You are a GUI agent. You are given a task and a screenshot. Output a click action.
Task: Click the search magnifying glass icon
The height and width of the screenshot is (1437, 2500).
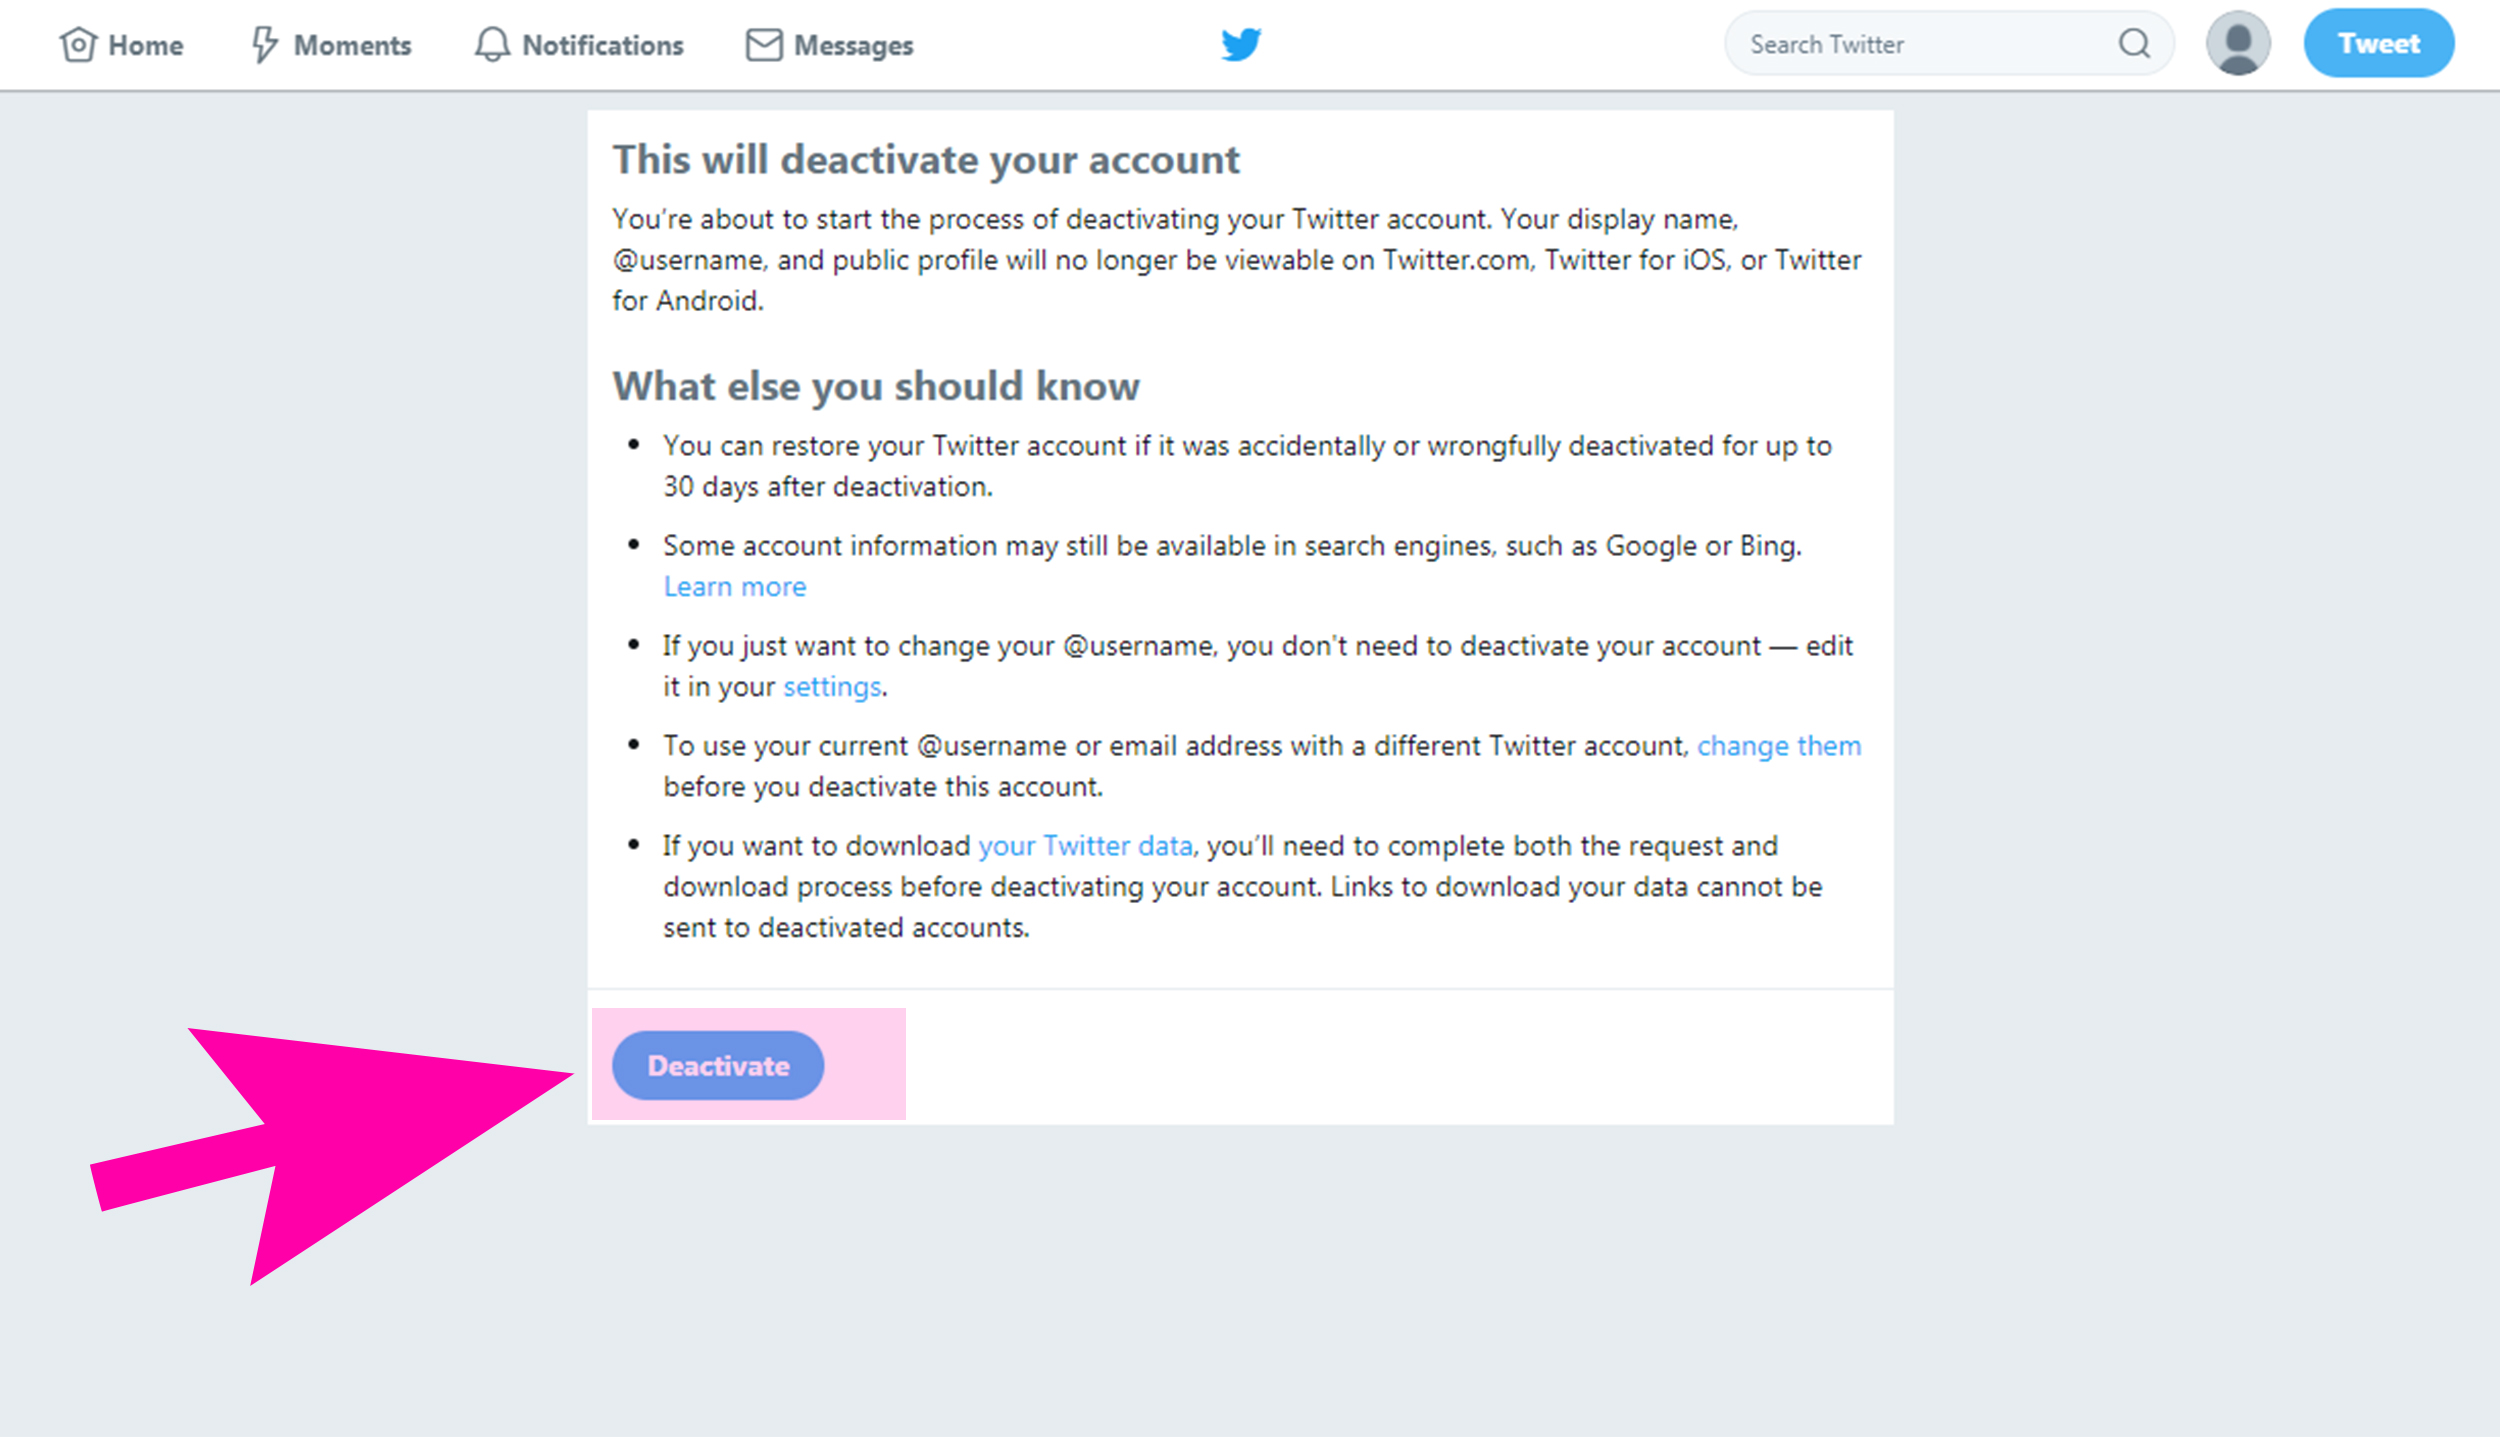[2134, 44]
